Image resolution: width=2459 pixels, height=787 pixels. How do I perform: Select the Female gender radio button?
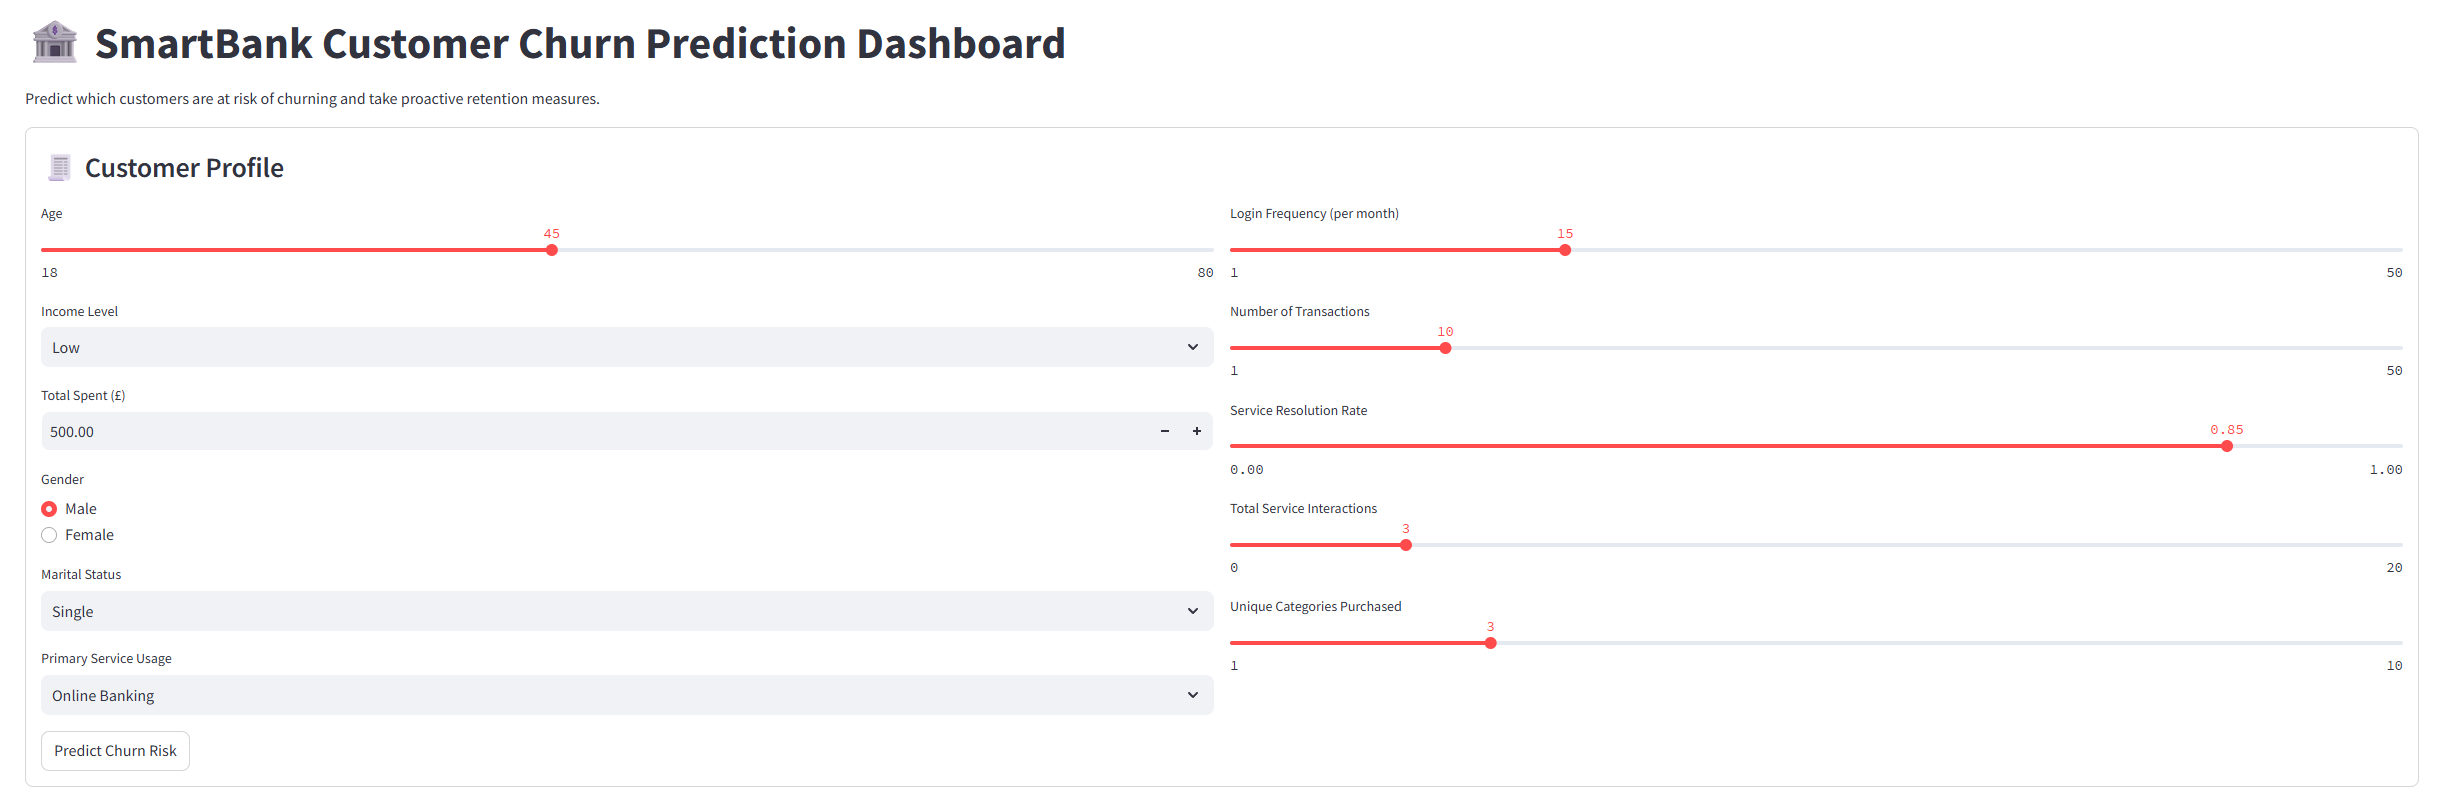(x=49, y=535)
